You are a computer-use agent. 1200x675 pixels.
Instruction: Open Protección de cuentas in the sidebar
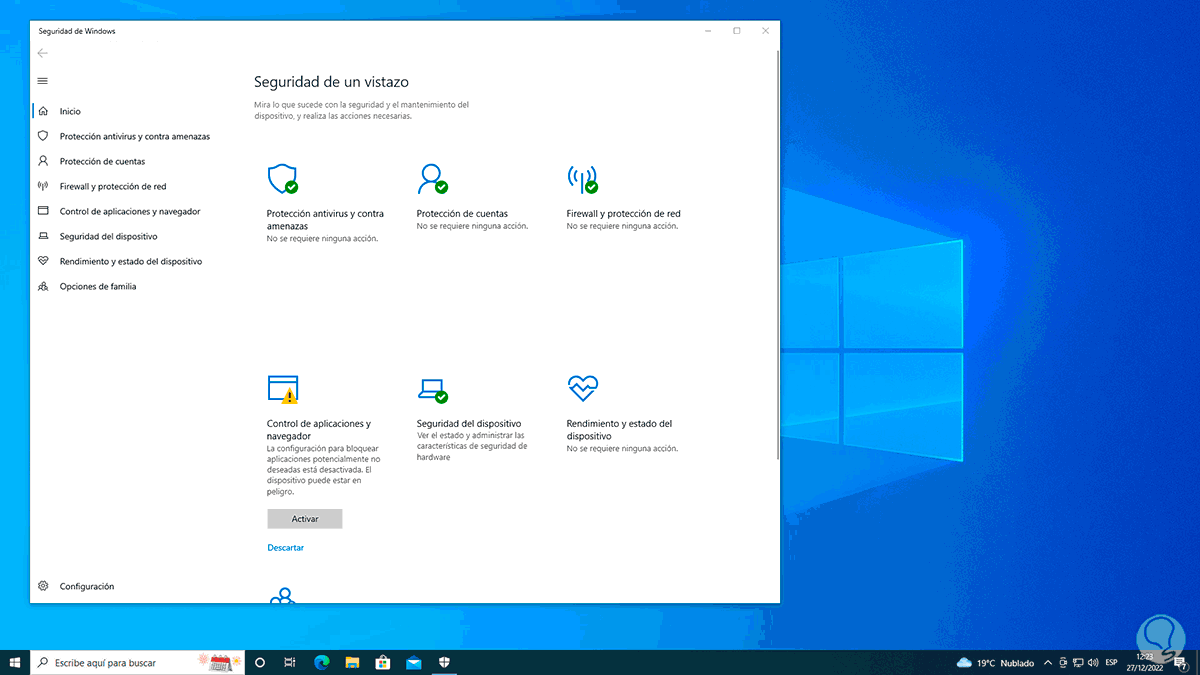(104, 161)
